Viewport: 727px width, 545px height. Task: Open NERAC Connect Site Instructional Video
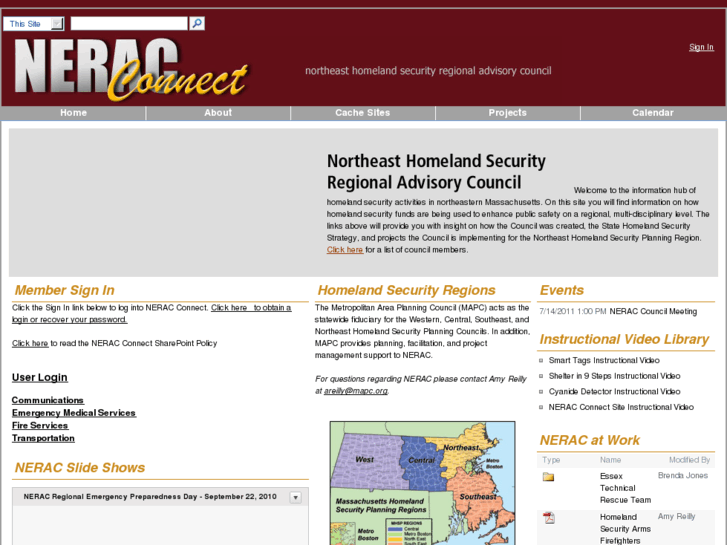pos(621,407)
